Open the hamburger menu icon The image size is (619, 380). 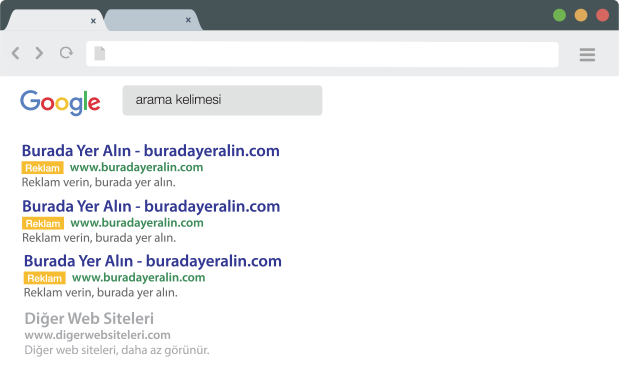[587, 54]
